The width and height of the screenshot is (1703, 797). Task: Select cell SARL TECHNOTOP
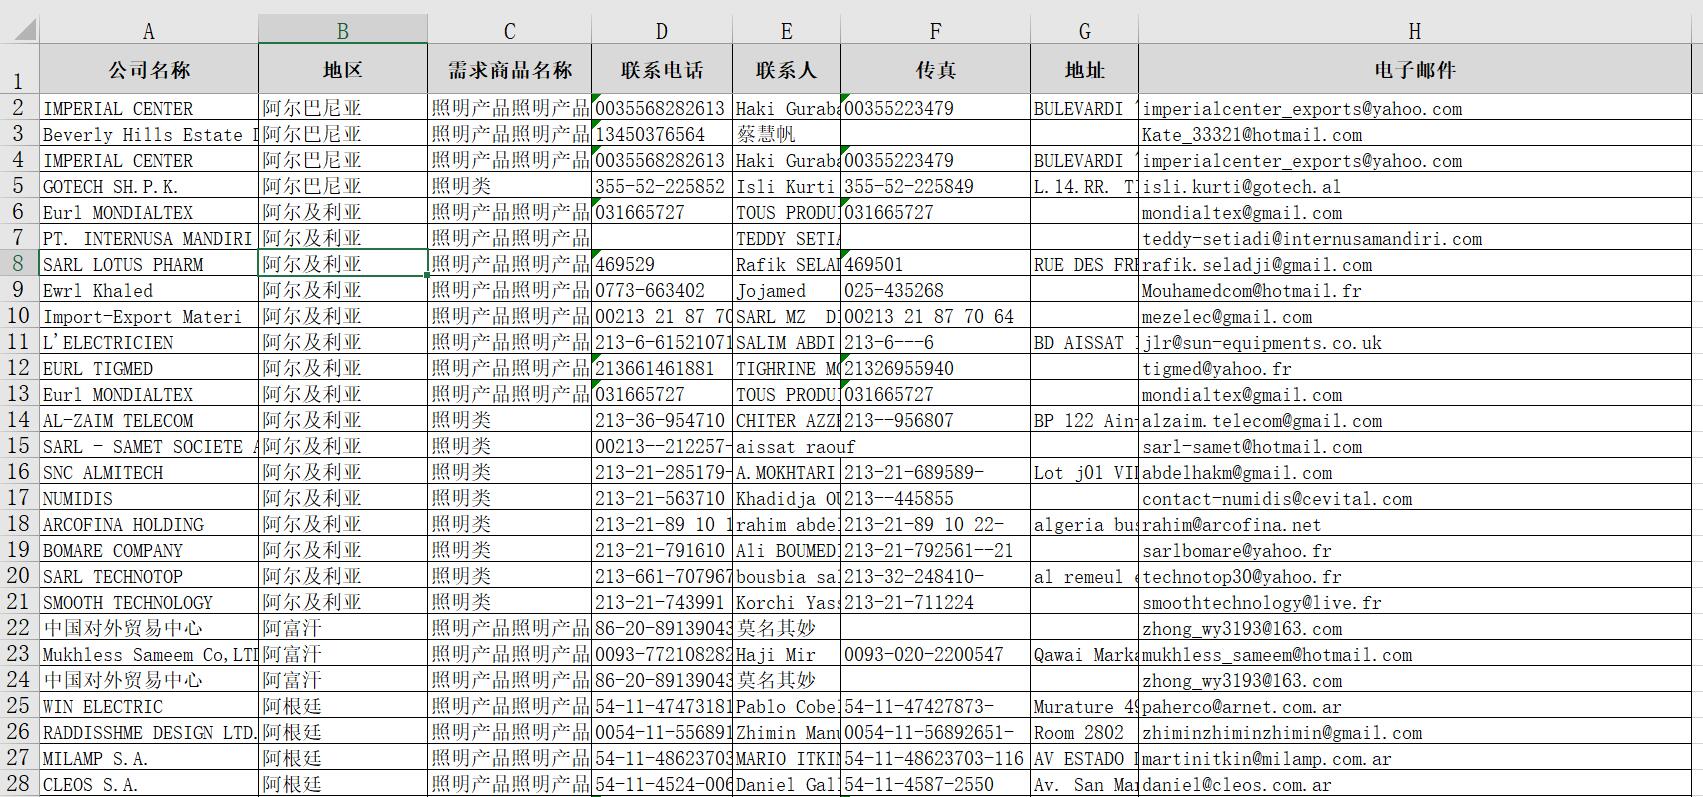point(149,576)
